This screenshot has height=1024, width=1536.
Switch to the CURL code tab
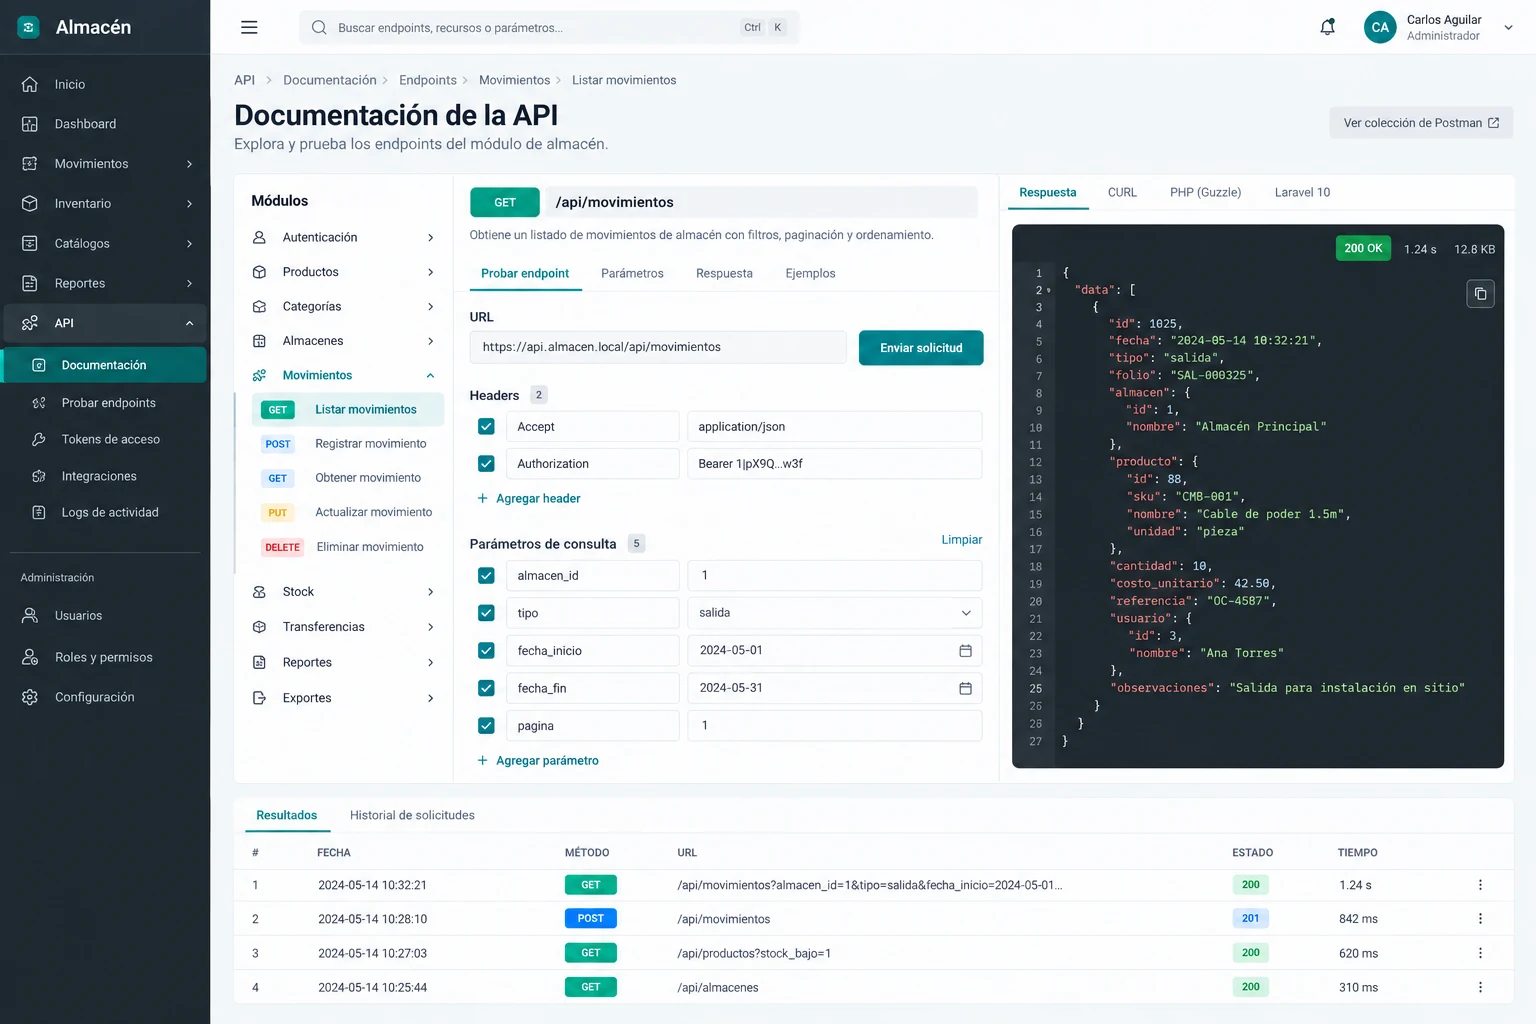pyautogui.click(x=1122, y=193)
